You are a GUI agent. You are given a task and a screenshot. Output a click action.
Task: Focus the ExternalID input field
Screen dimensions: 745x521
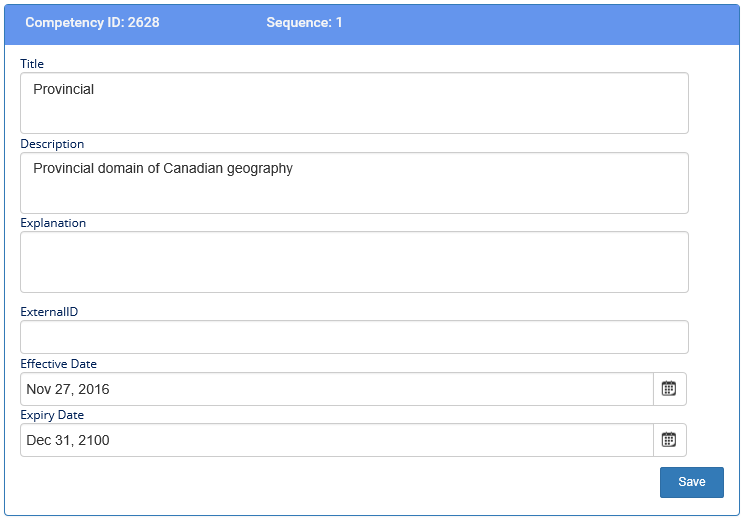(354, 337)
